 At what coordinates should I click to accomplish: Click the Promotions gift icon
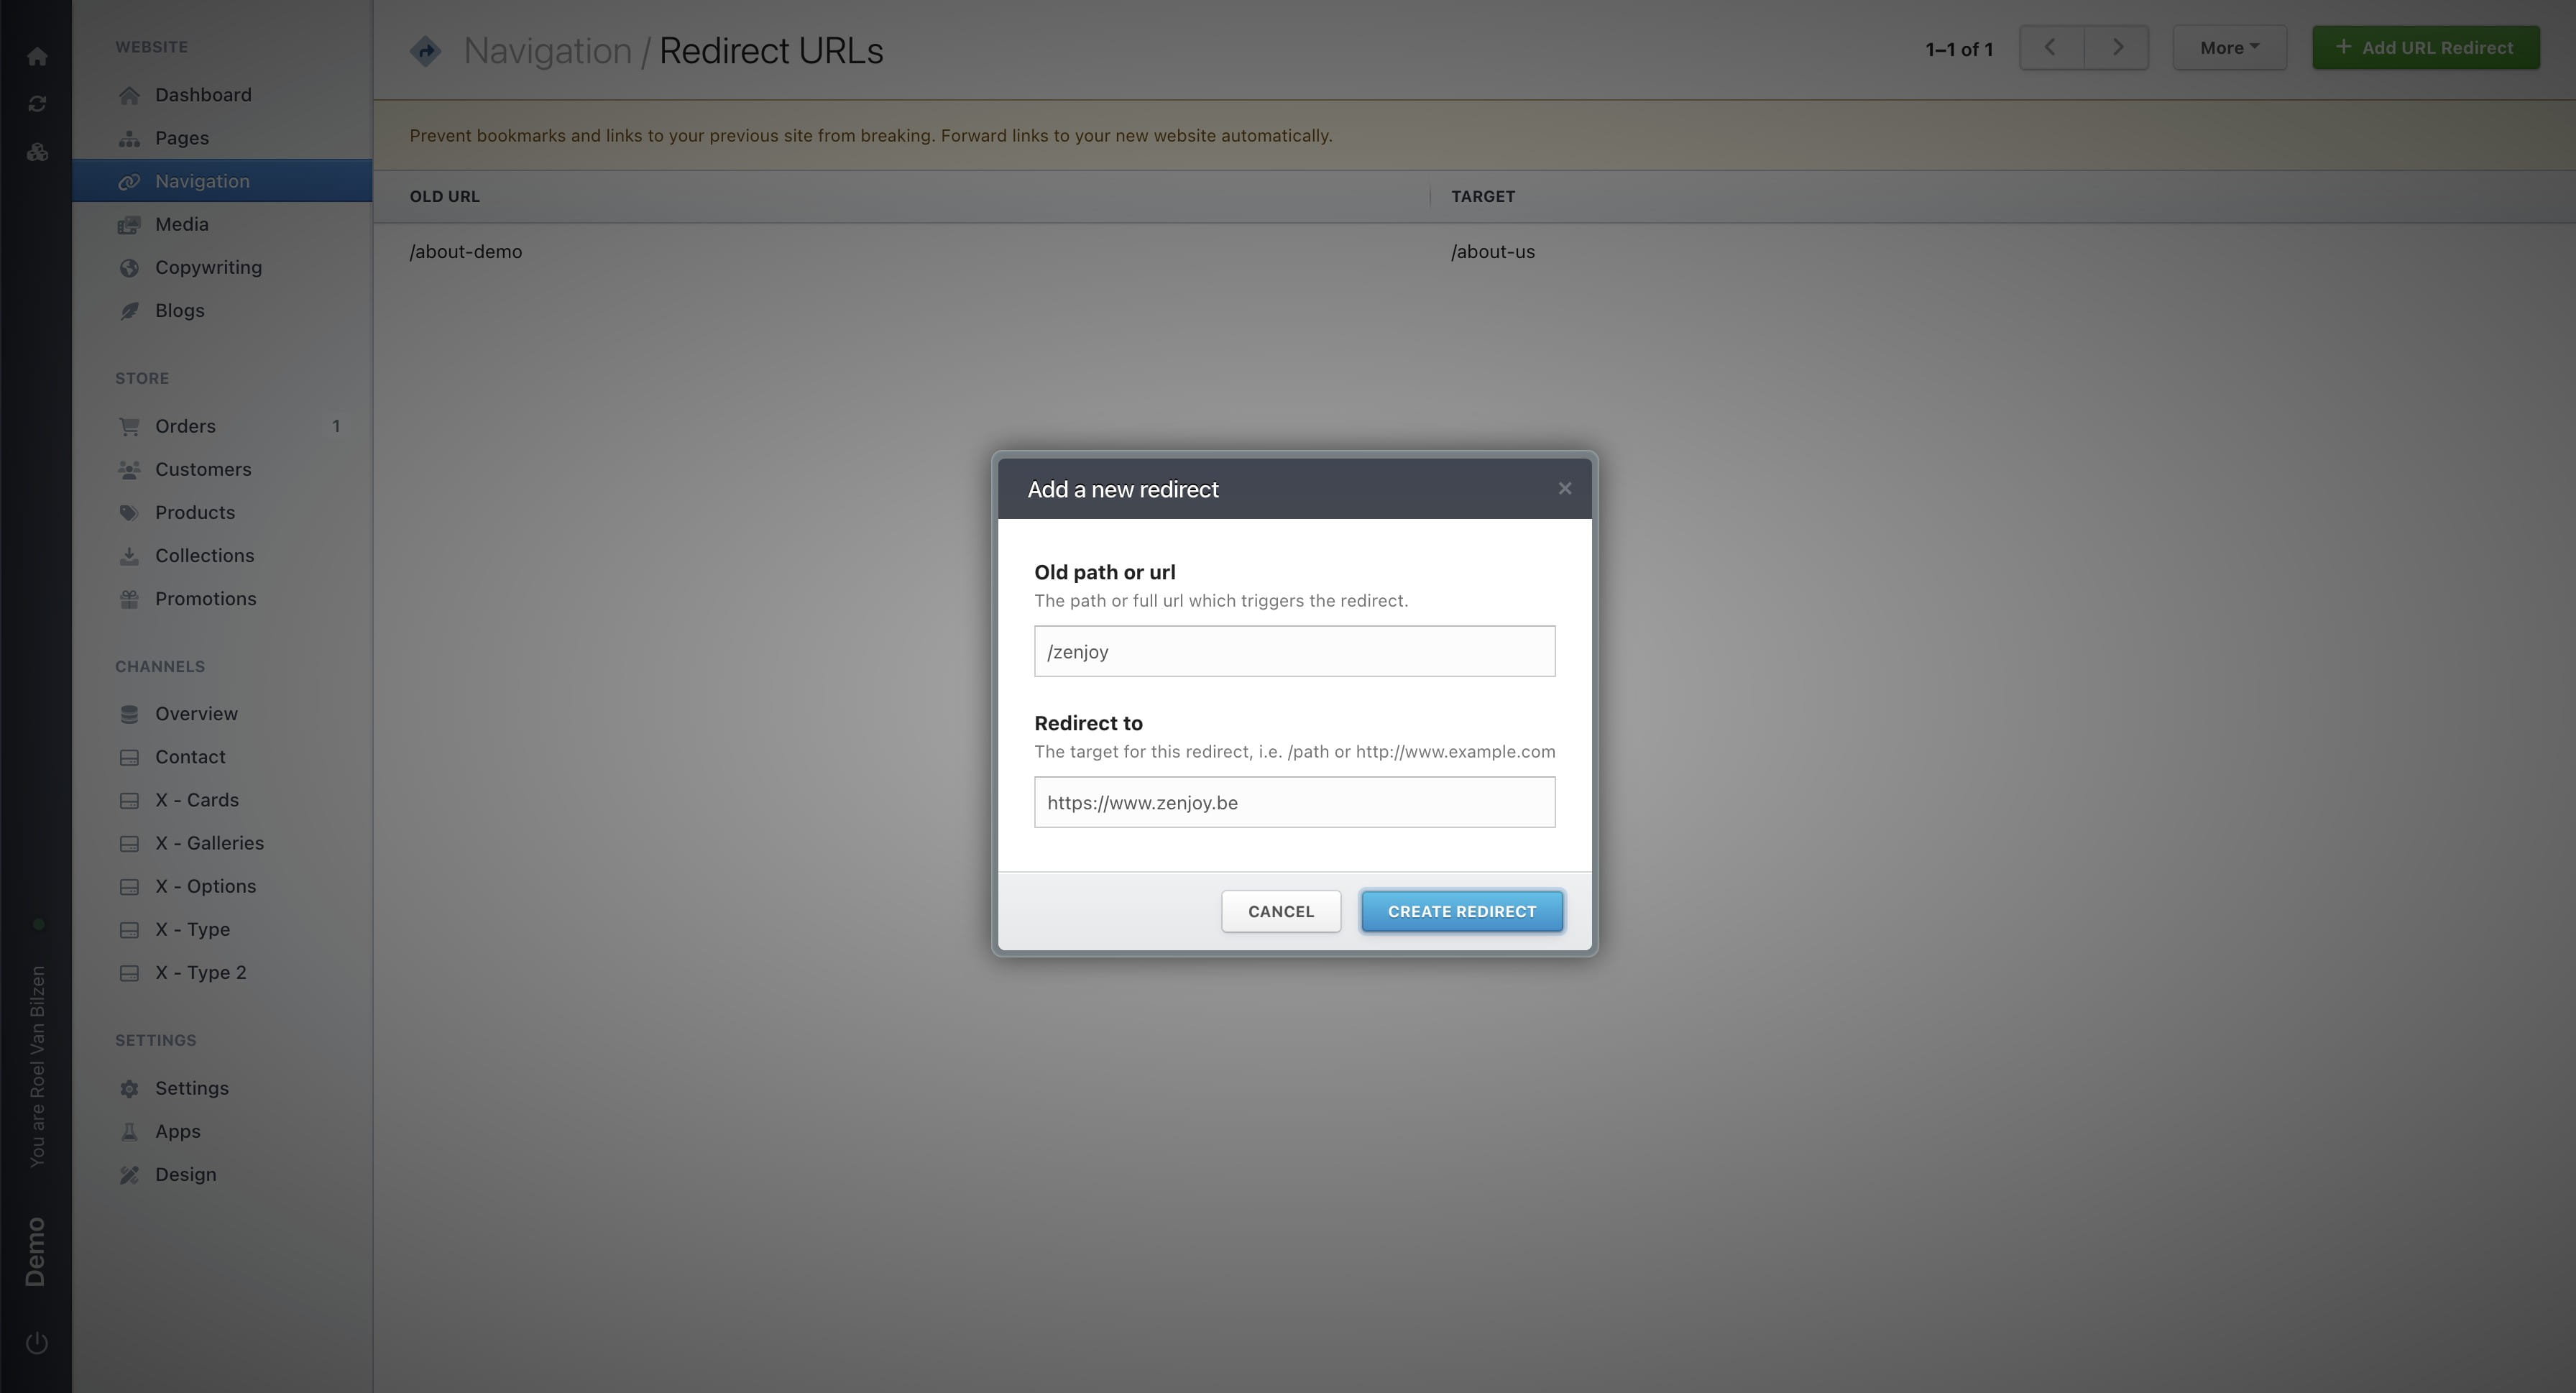pos(130,598)
